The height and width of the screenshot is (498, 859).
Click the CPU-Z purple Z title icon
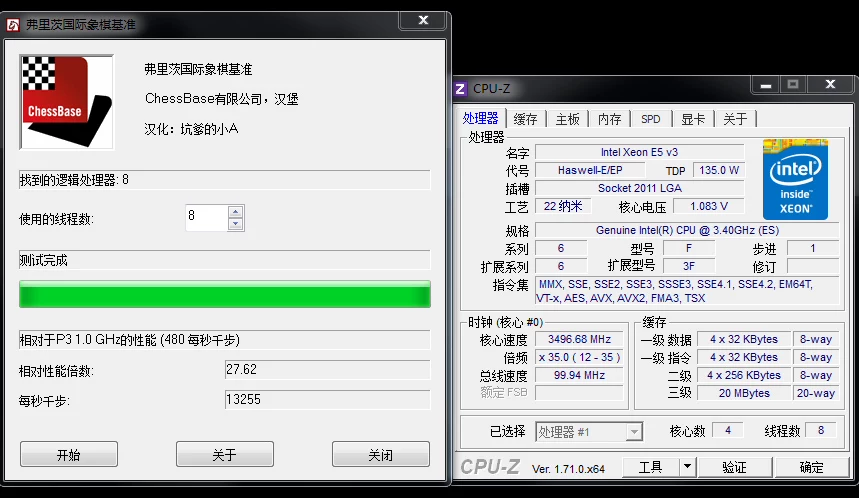460,89
